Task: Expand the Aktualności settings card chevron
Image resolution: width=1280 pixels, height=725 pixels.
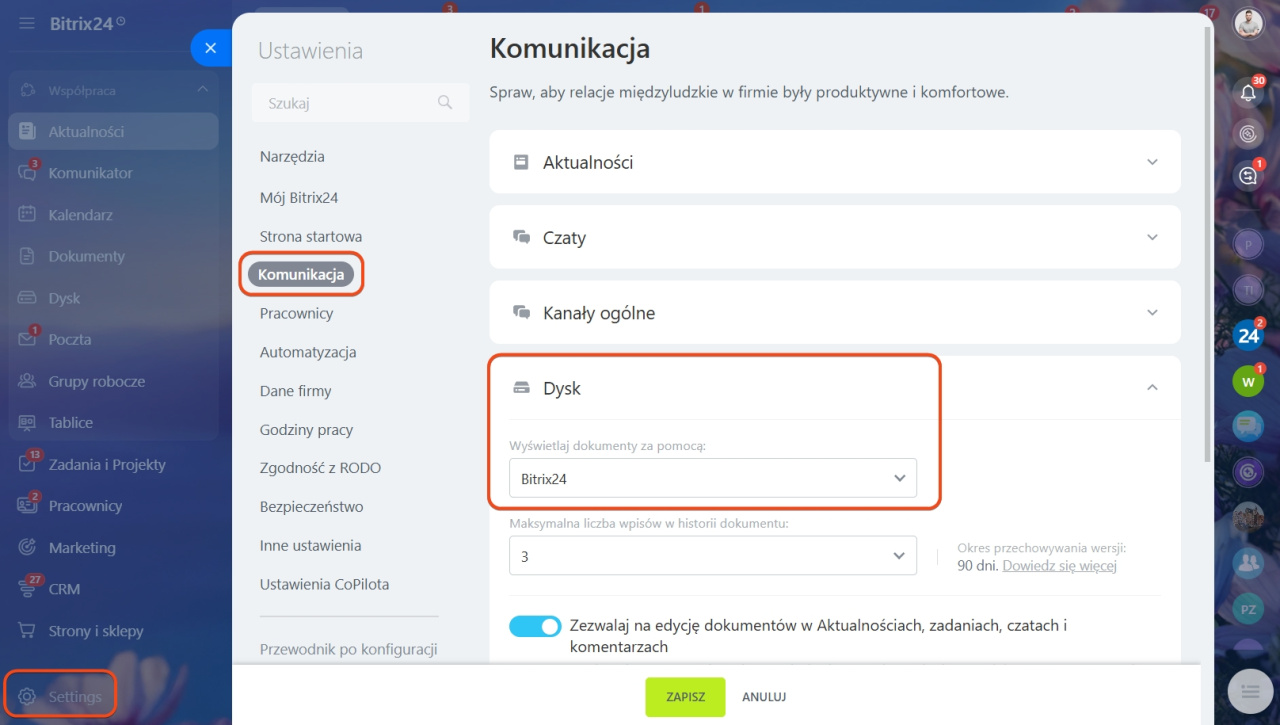Action: pyautogui.click(x=1152, y=162)
